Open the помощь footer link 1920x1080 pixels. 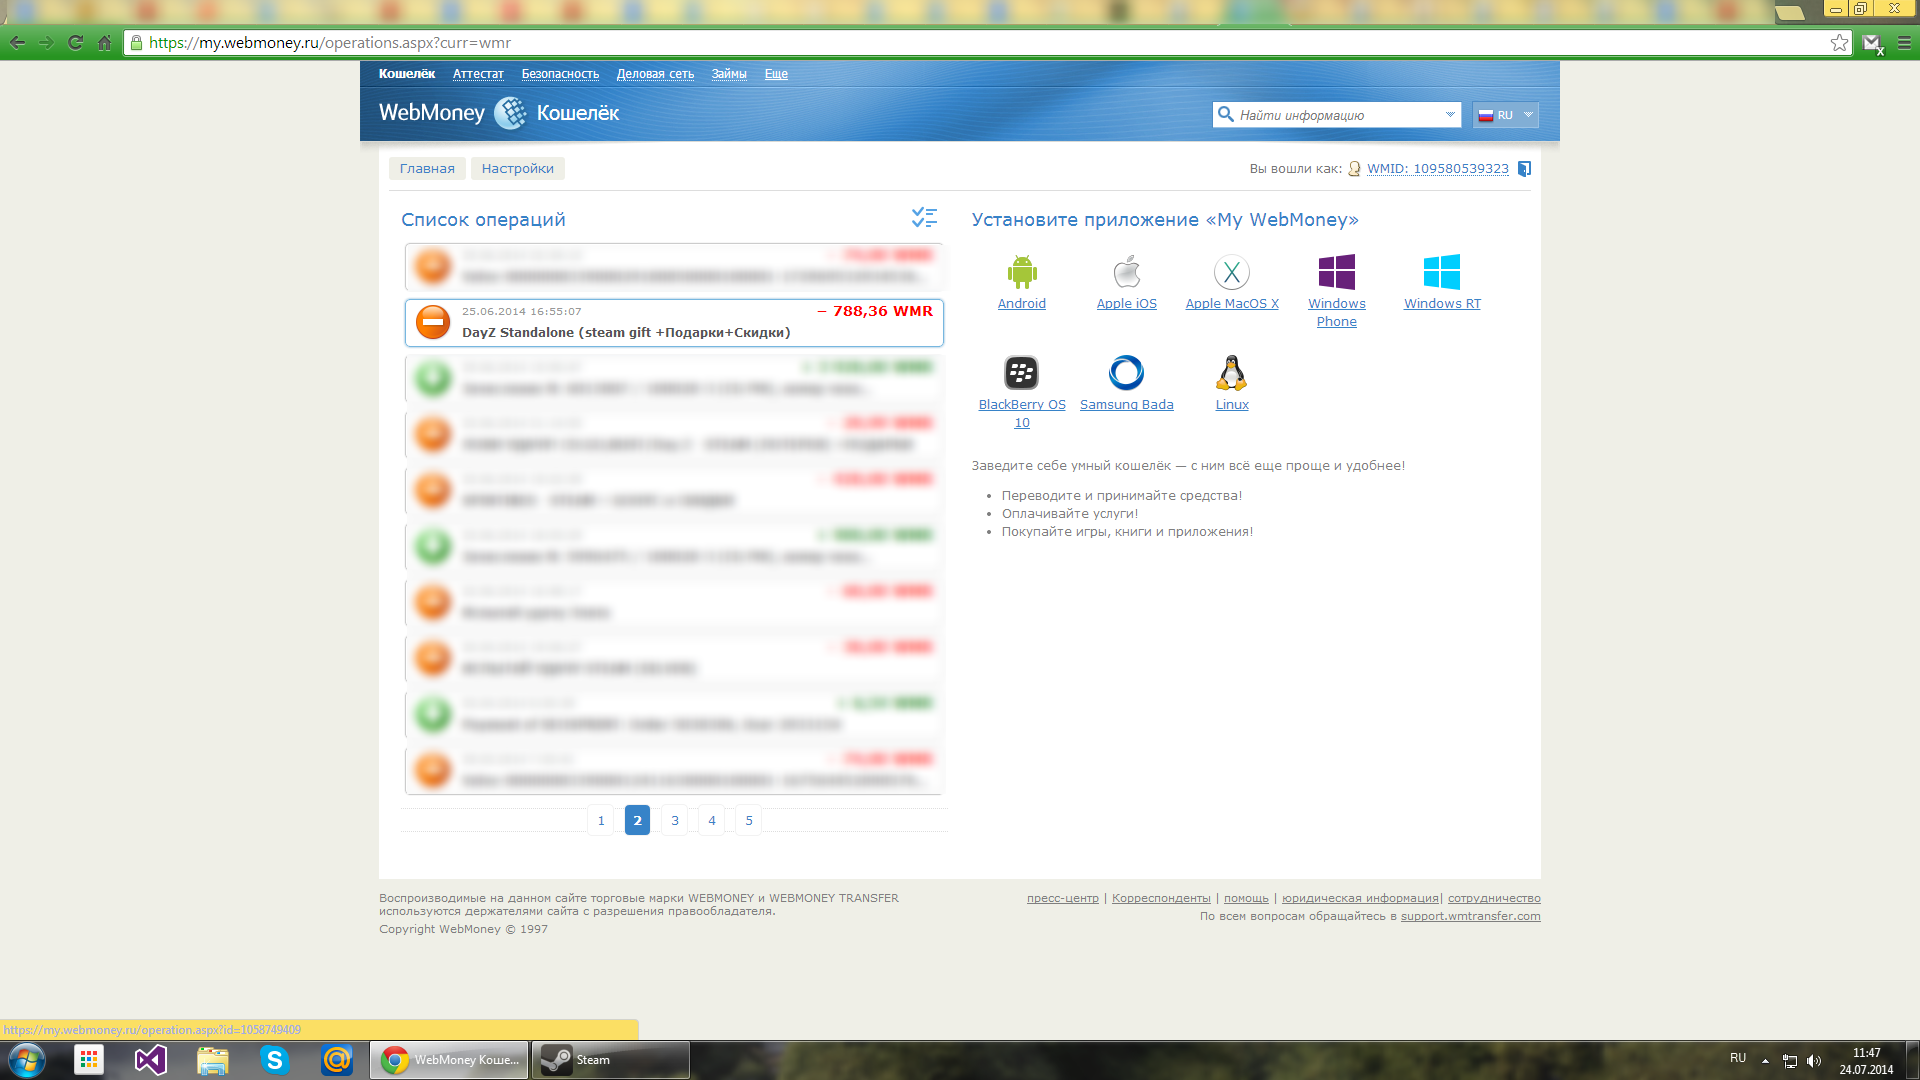point(1246,898)
